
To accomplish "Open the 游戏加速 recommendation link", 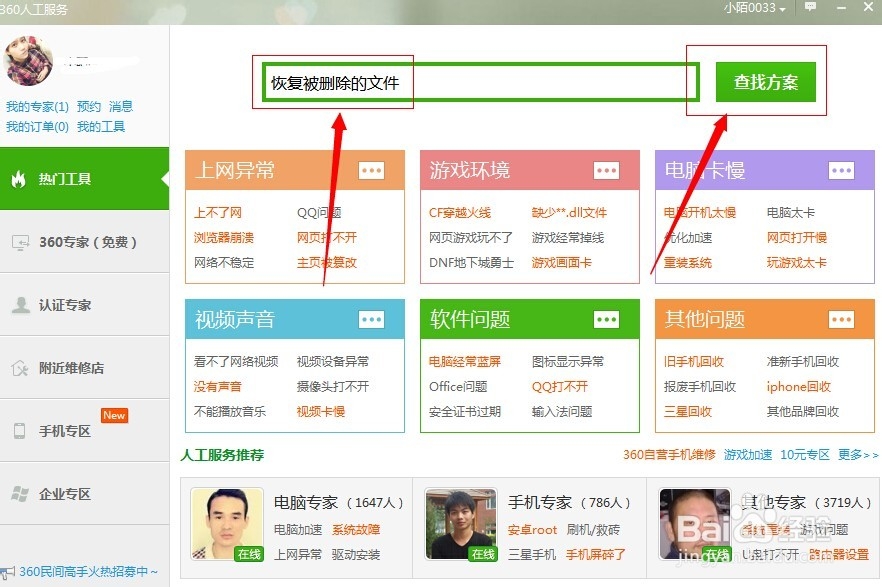I will tap(748, 454).
